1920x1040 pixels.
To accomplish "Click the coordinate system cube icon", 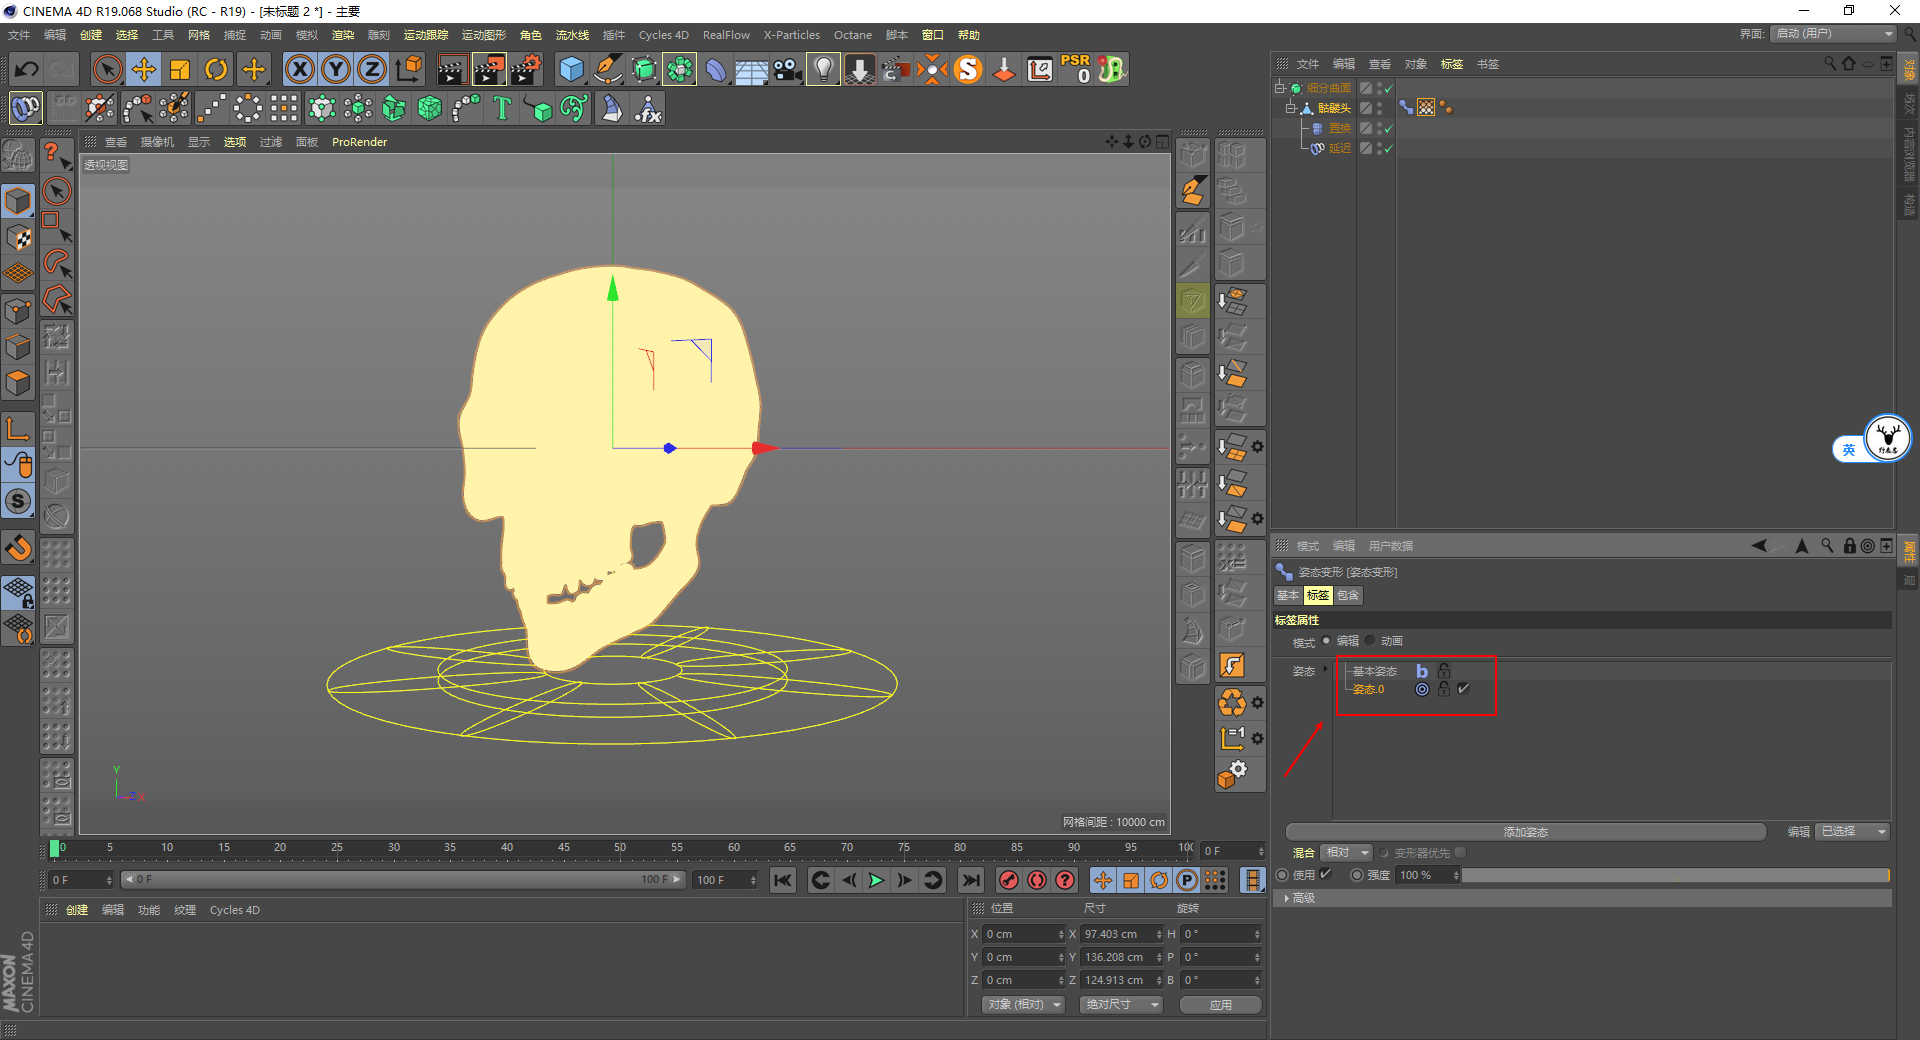I will tap(409, 69).
